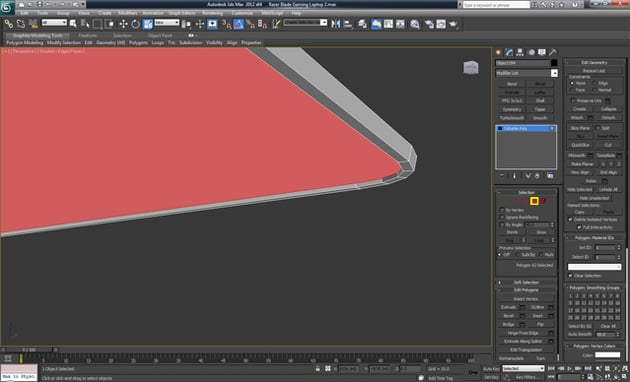Select the Select and Link tool
630x382 pixels.
click(x=9, y=24)
